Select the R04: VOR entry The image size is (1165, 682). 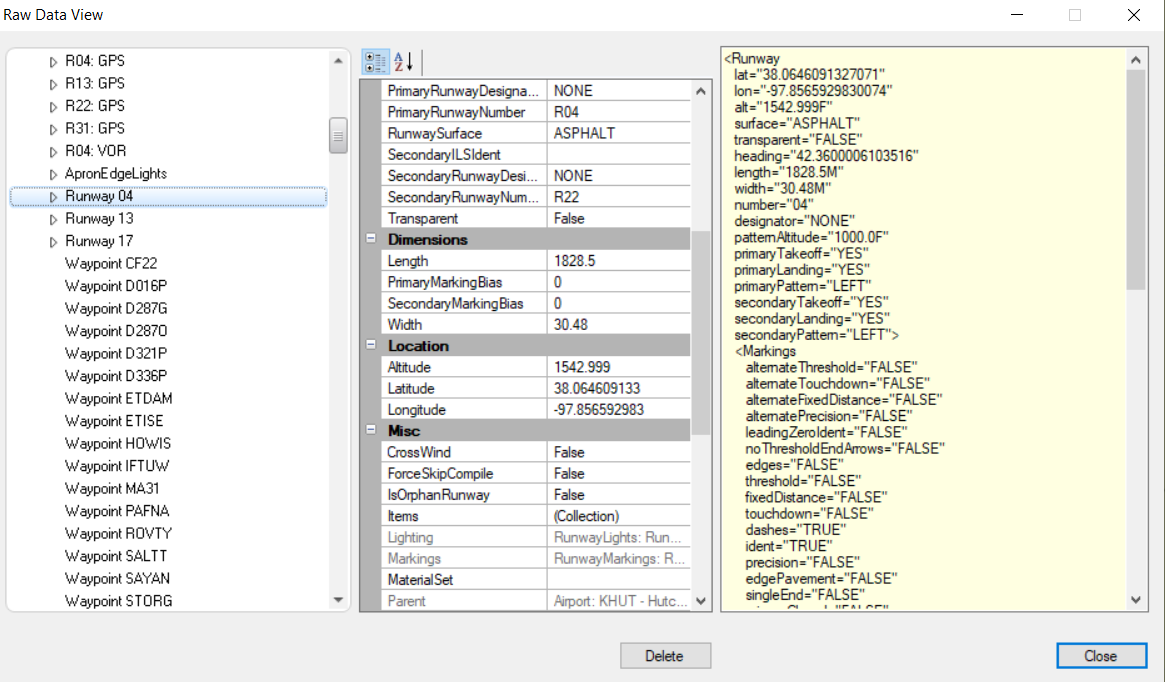91,150
